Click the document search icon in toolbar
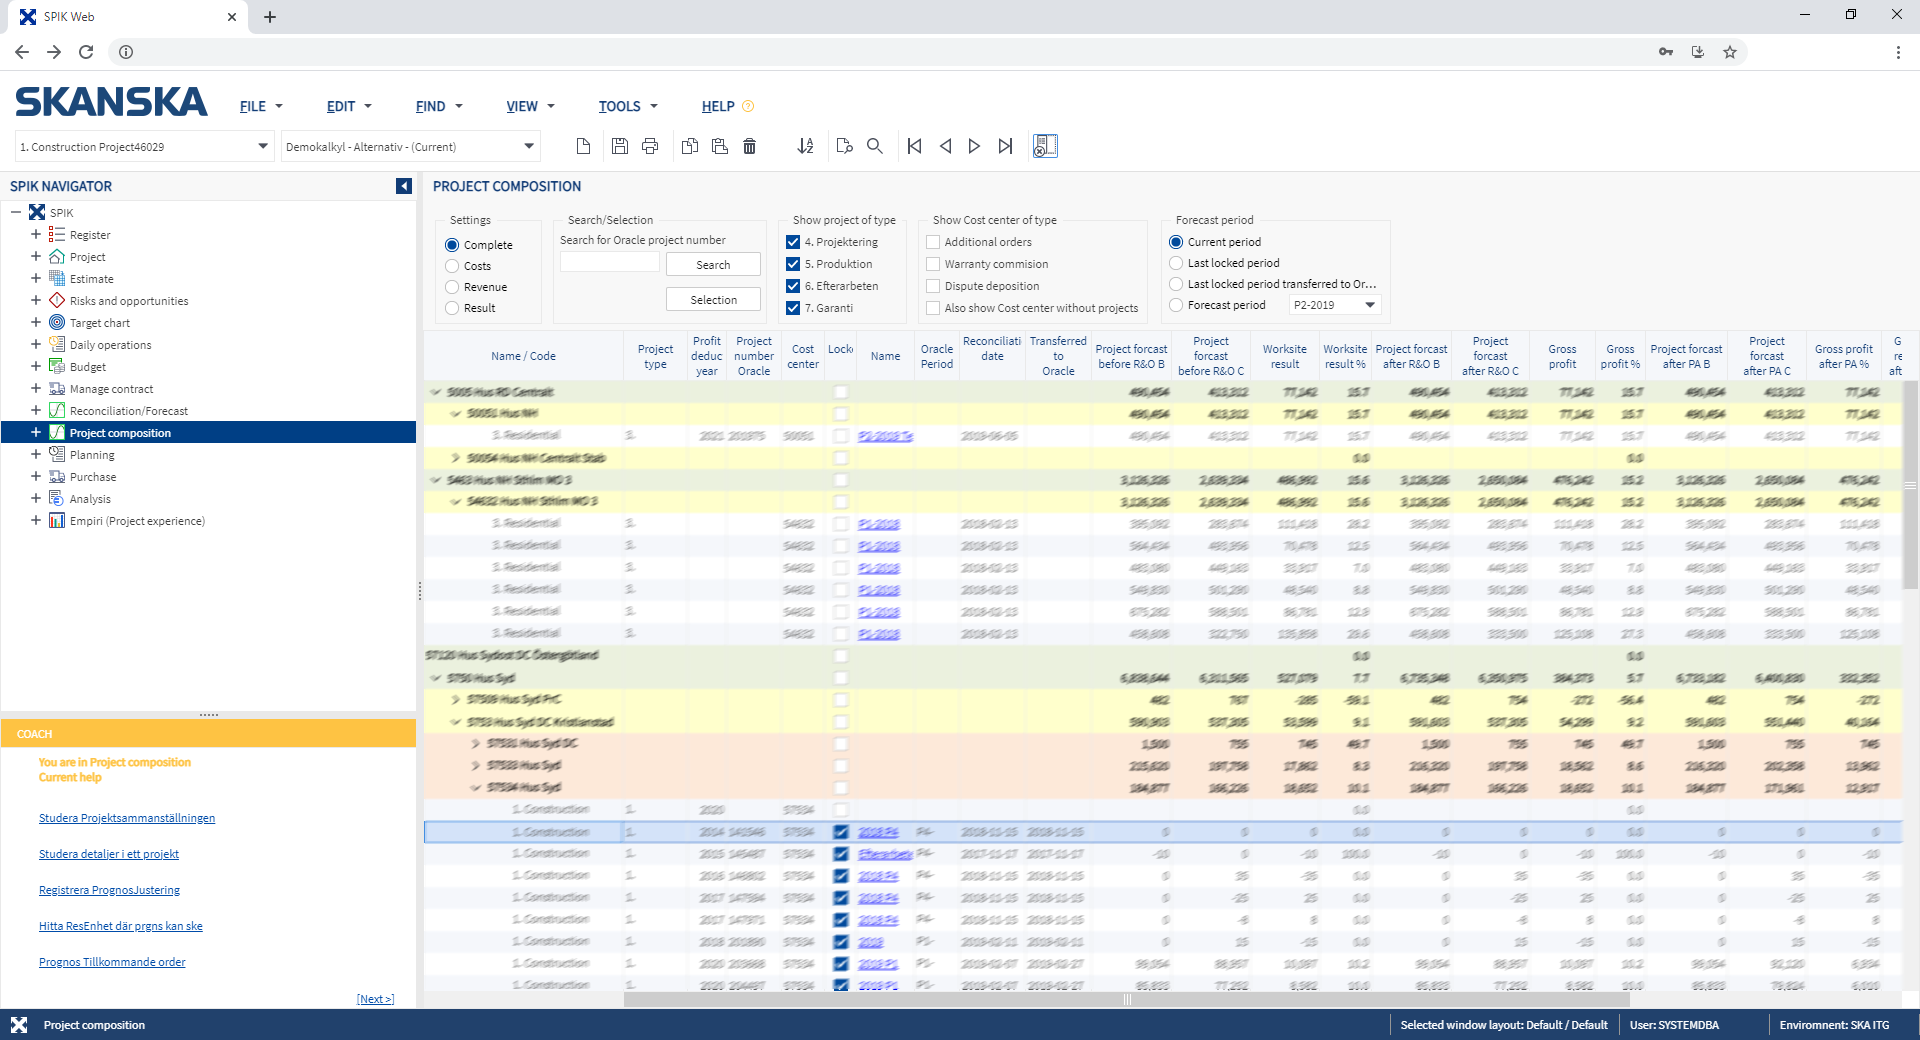The width and height of the screenshot is (1920, 1040). tap(844, 146)
